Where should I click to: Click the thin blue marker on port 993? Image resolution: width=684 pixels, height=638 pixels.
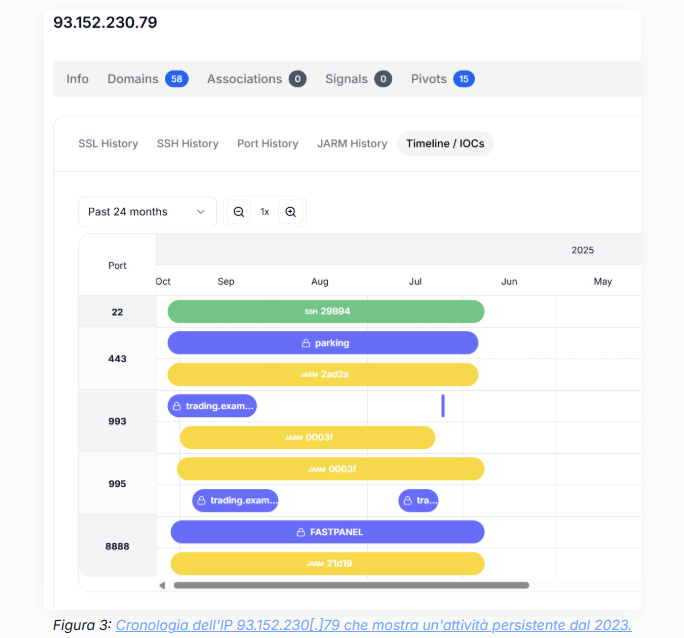coord(443,406)
